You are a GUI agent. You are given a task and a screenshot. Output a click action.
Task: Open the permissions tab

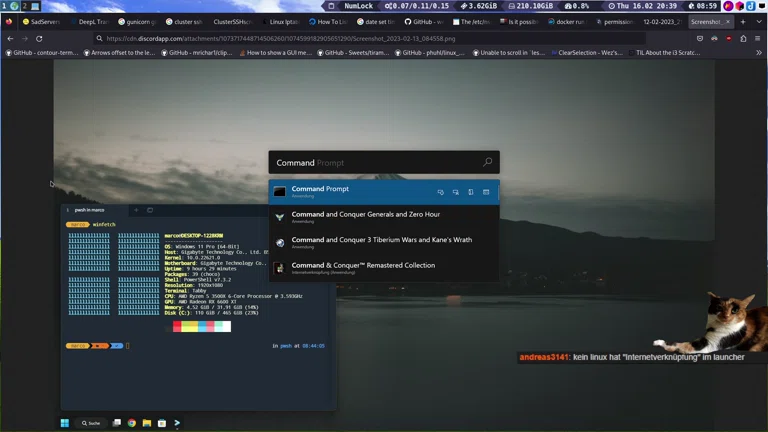[x=614, y=22]
